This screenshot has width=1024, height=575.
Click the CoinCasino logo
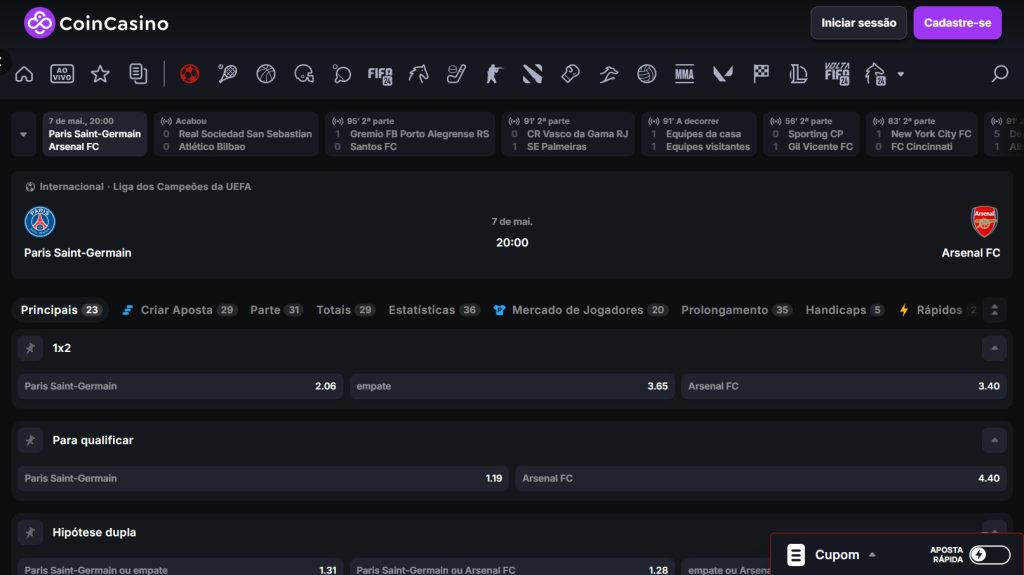[x=97, y=23]
